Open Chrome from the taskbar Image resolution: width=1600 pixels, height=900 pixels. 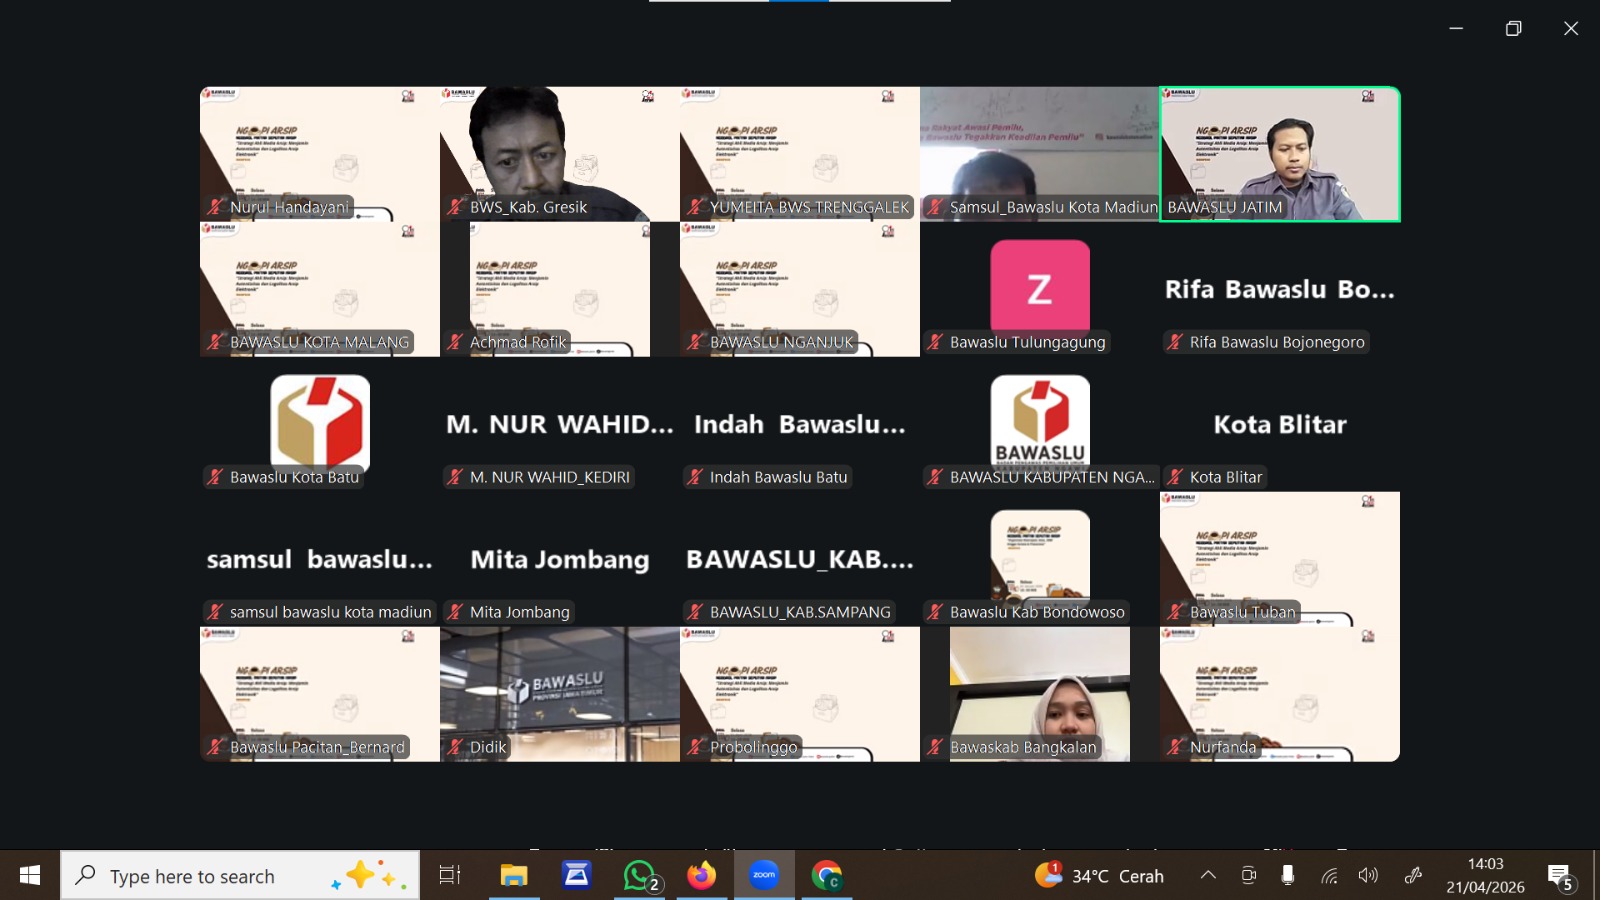click(827, 876)
